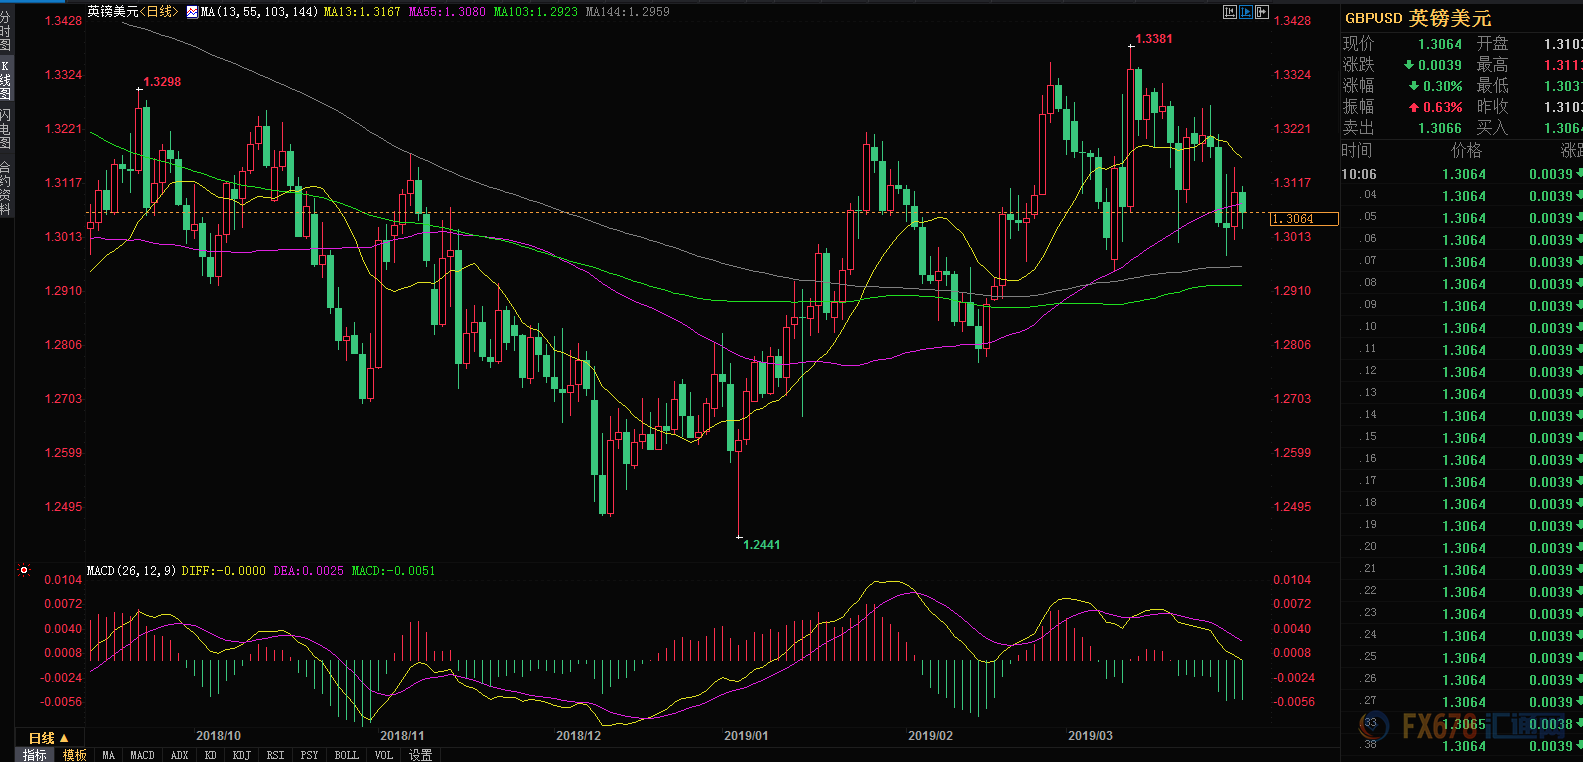Open the 设置 settings button
The width and height of the screenshot is (1583, 762).
420,755
